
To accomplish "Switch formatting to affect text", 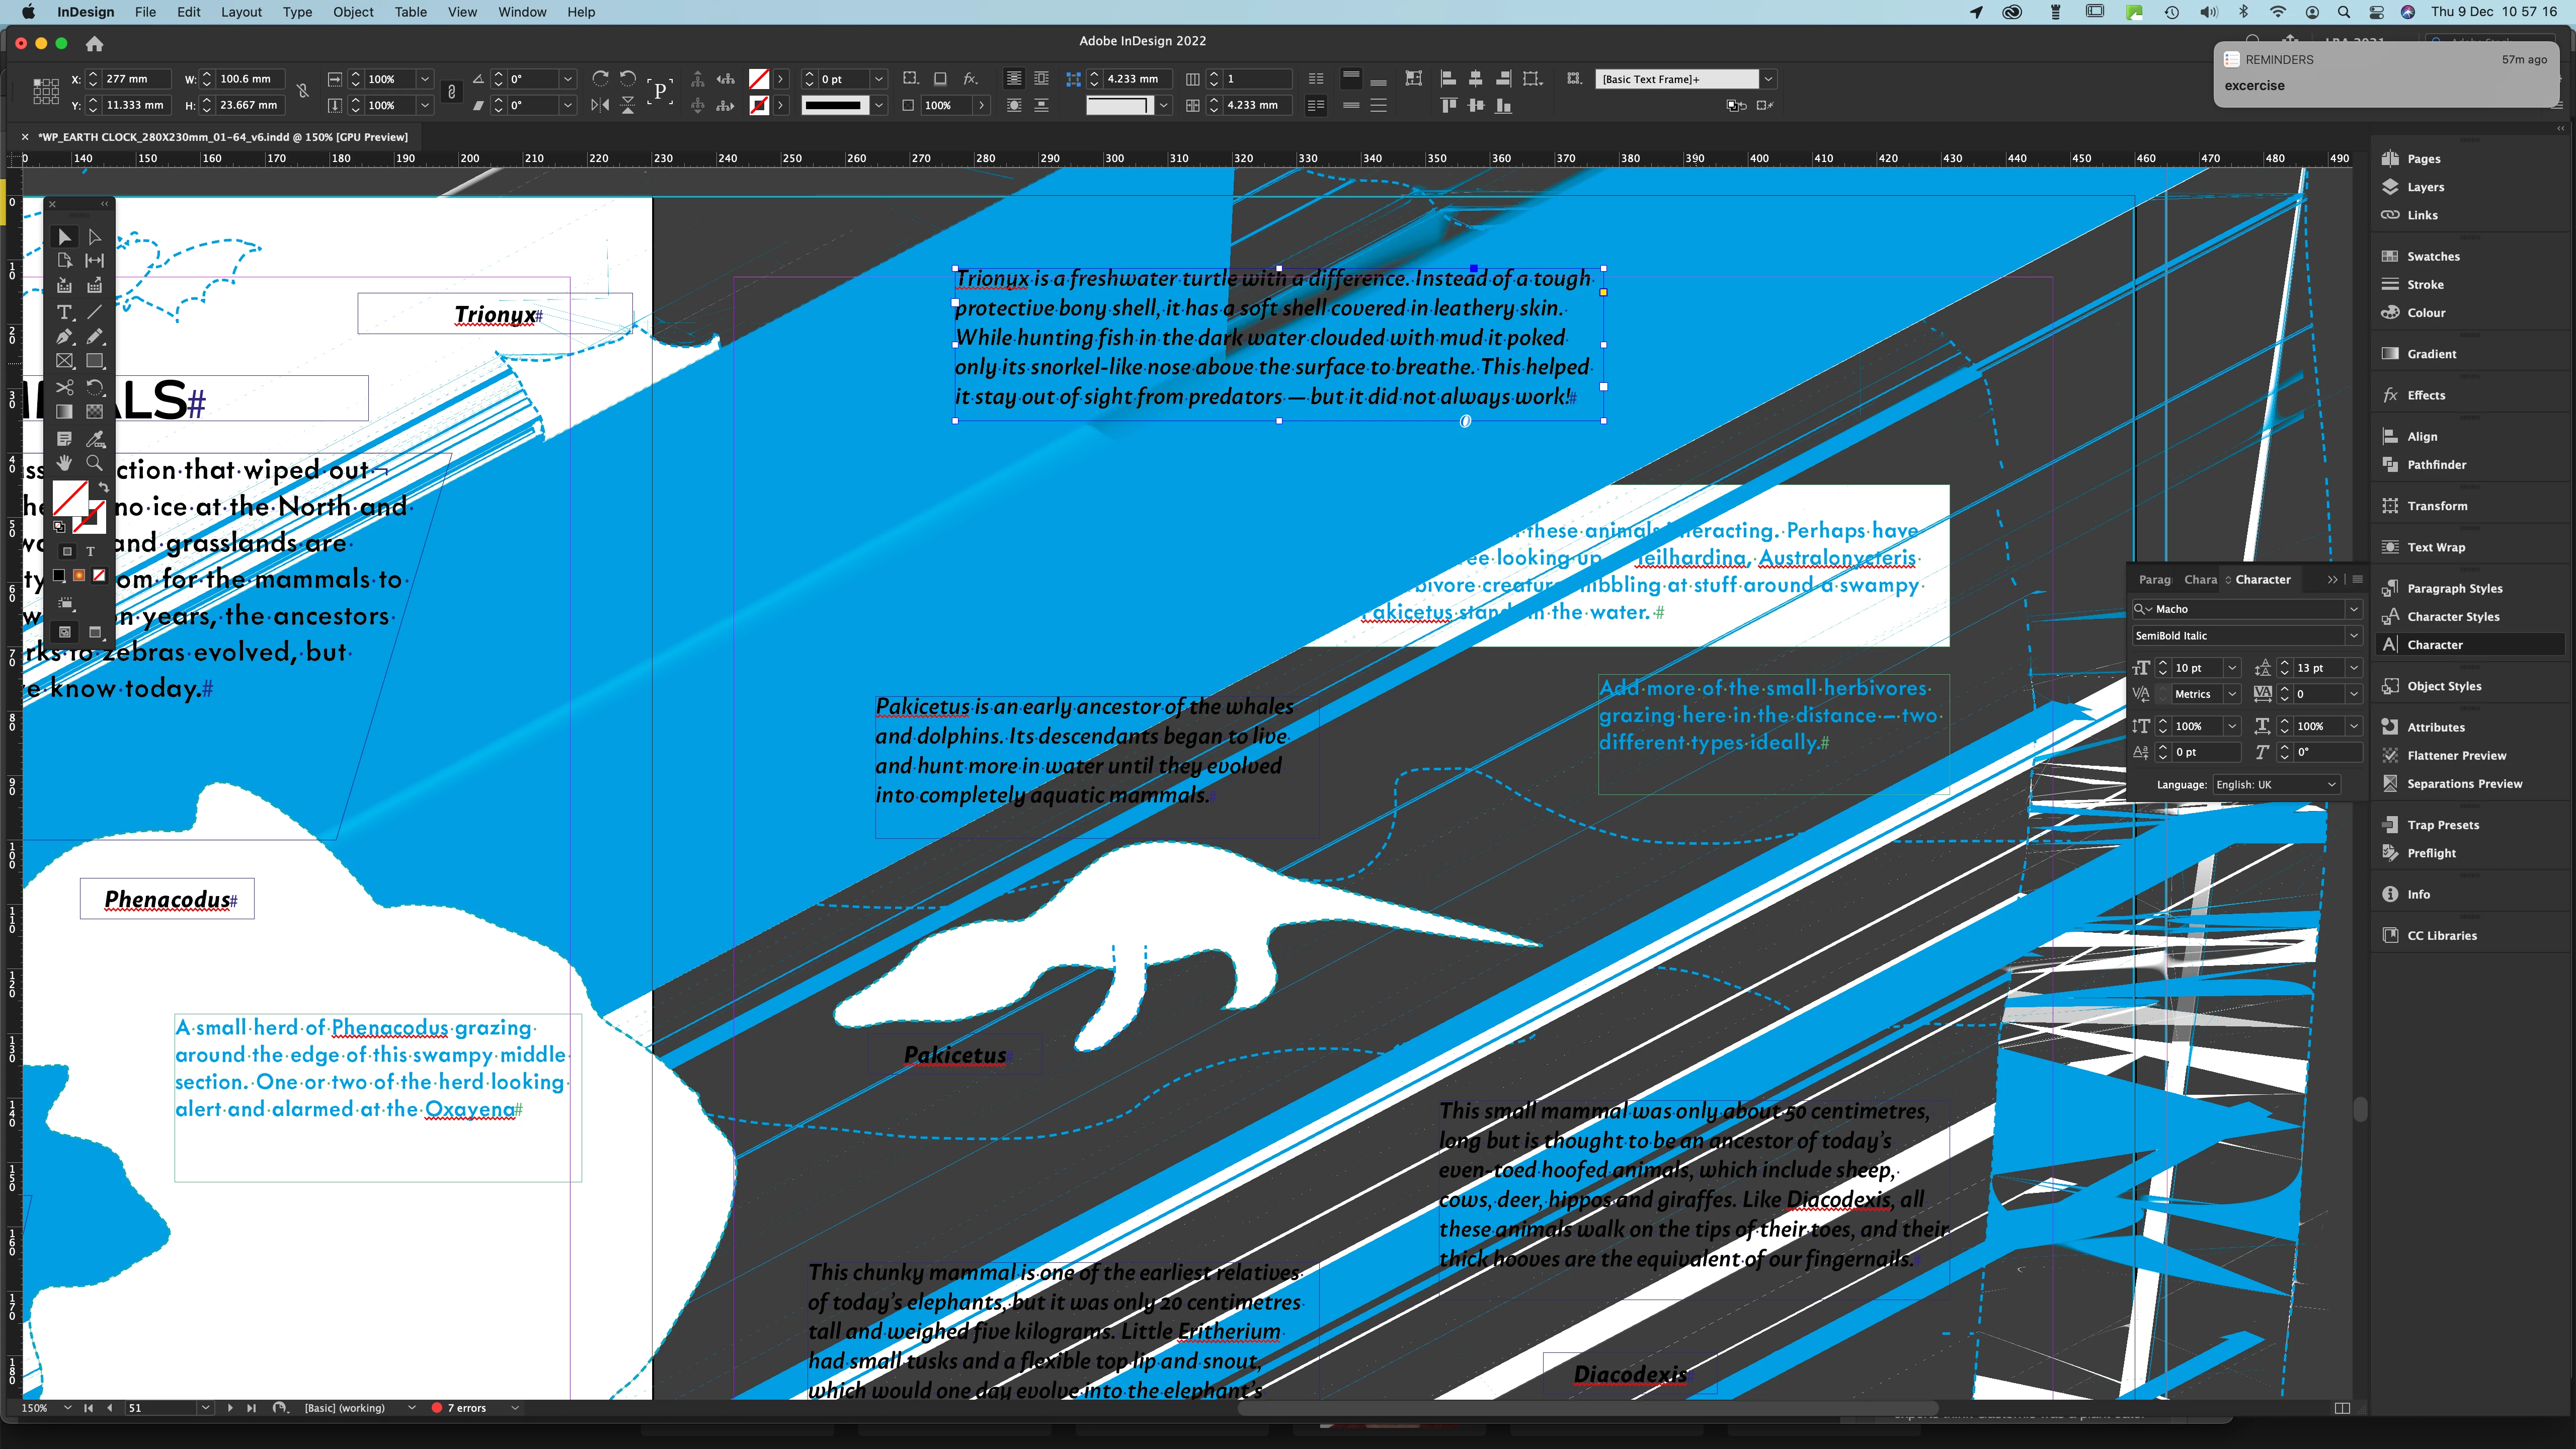I will tap(90, 551).
